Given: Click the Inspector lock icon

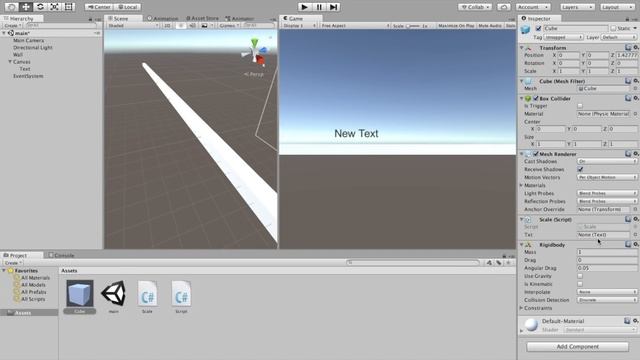Looking at the screenshot, I should [627, 19].
